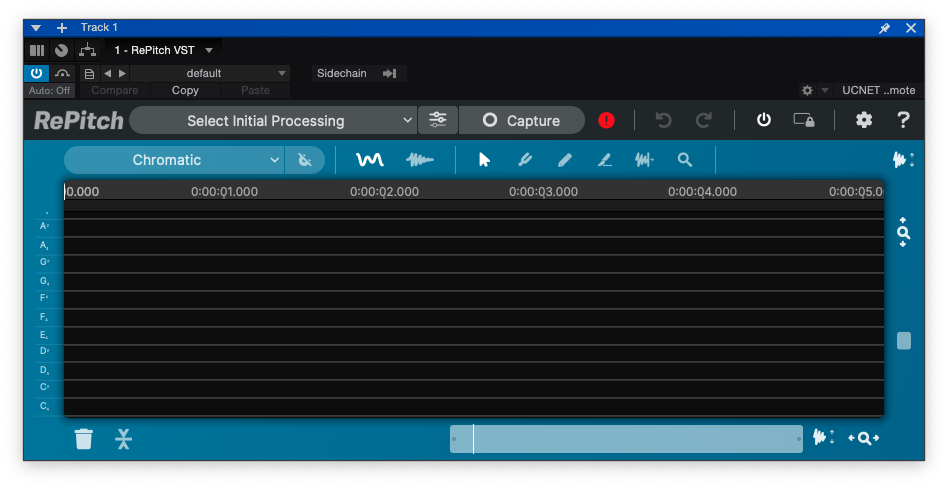
Task: Click the redo arrow in RePitch
Action: coord(703,120)
